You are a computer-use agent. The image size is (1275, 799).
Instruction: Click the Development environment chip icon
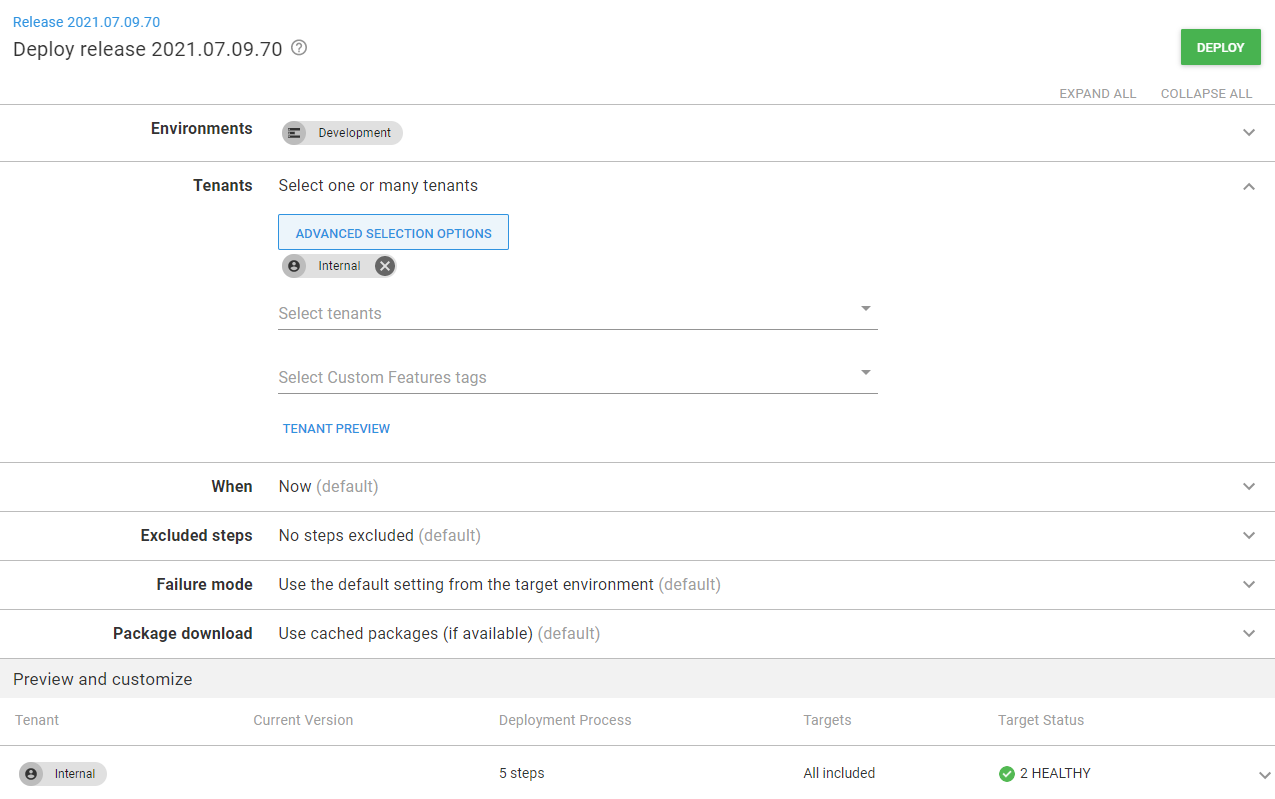[x=294, y=133]
